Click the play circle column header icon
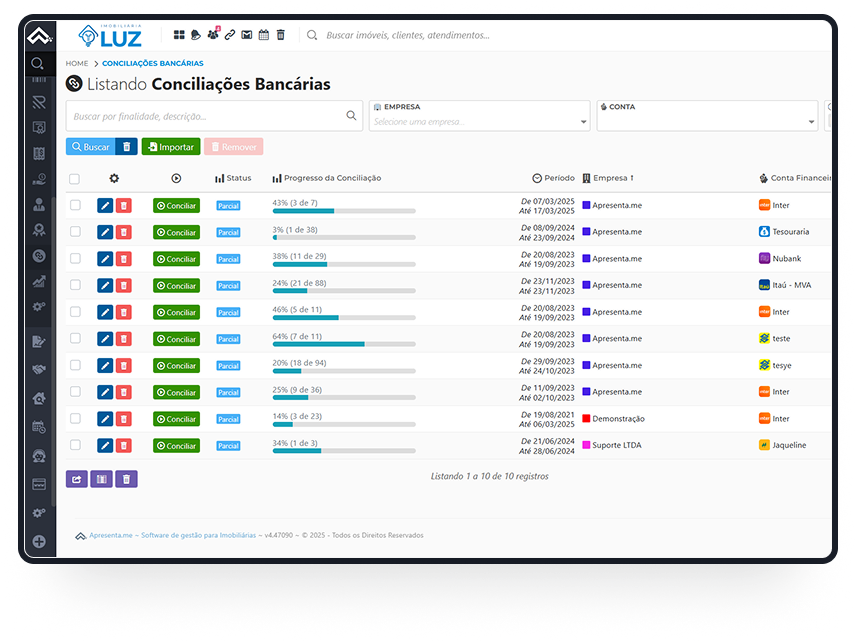This screenshot has width=856, height=642. [176, 178]
